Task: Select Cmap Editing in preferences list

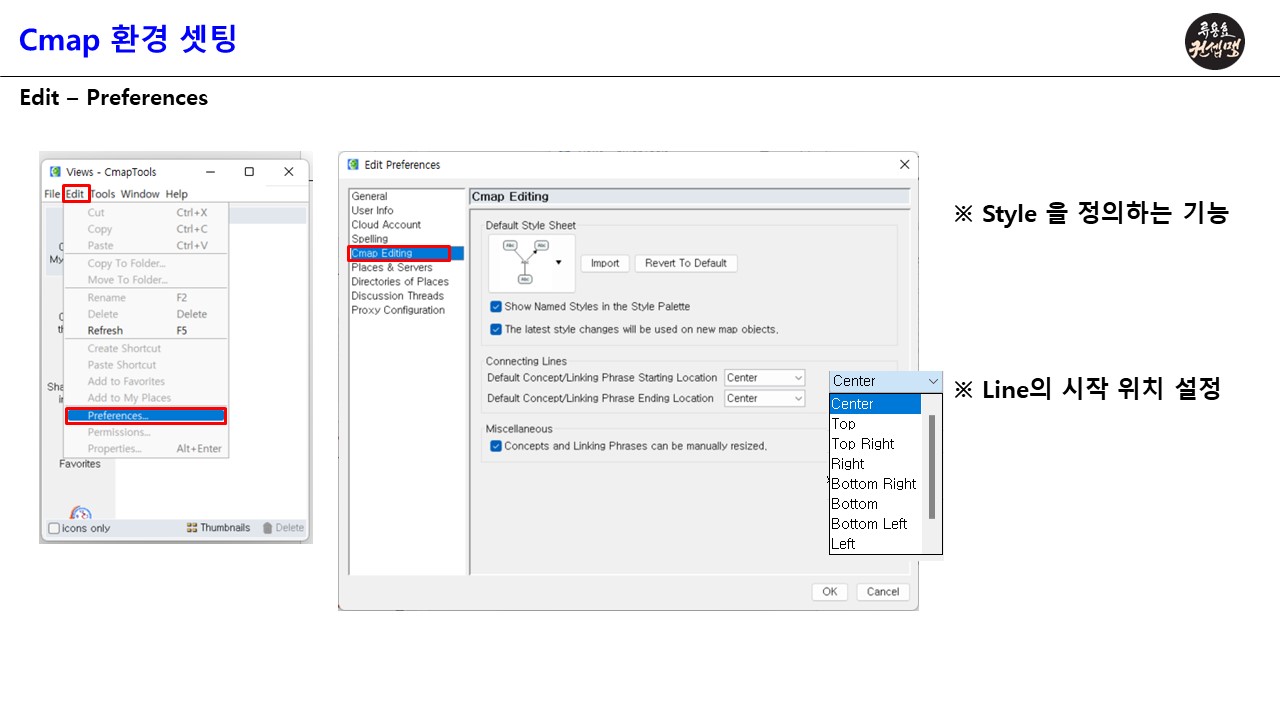Action: tap(406, 254)
